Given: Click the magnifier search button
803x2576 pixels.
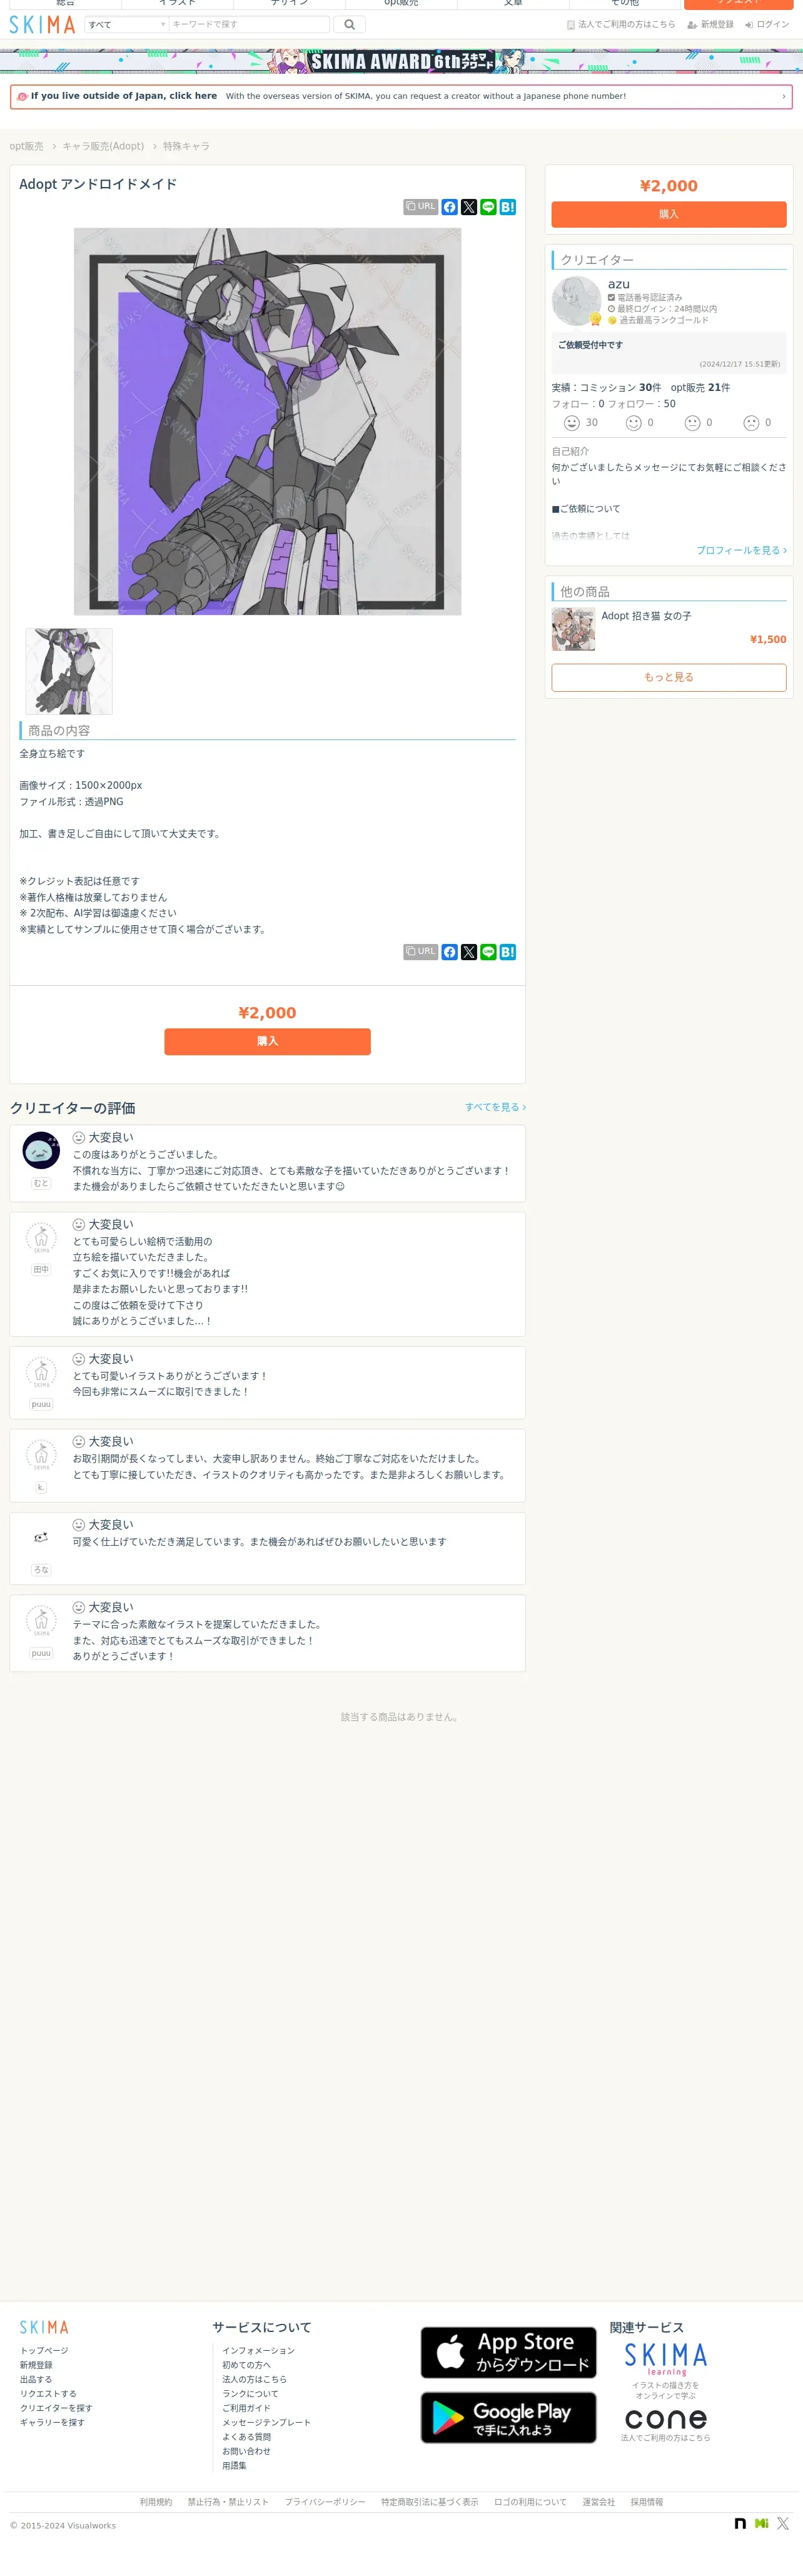Looking at the screenshot, I should (x=349, y=24).
